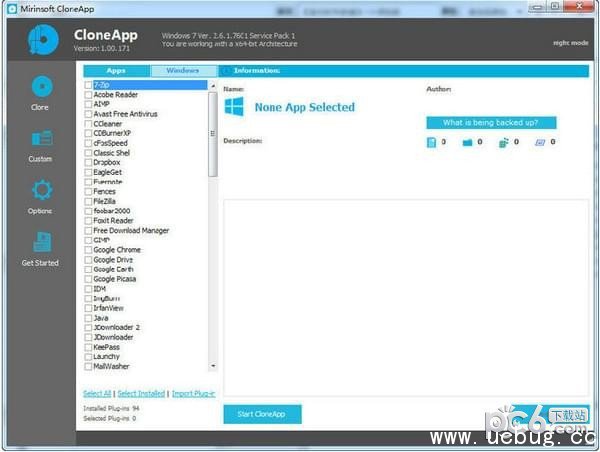Viewport: 600px width, 452px height.
Task: Check the Avast Free Antivirus checkbox
Action: point(88,114)
